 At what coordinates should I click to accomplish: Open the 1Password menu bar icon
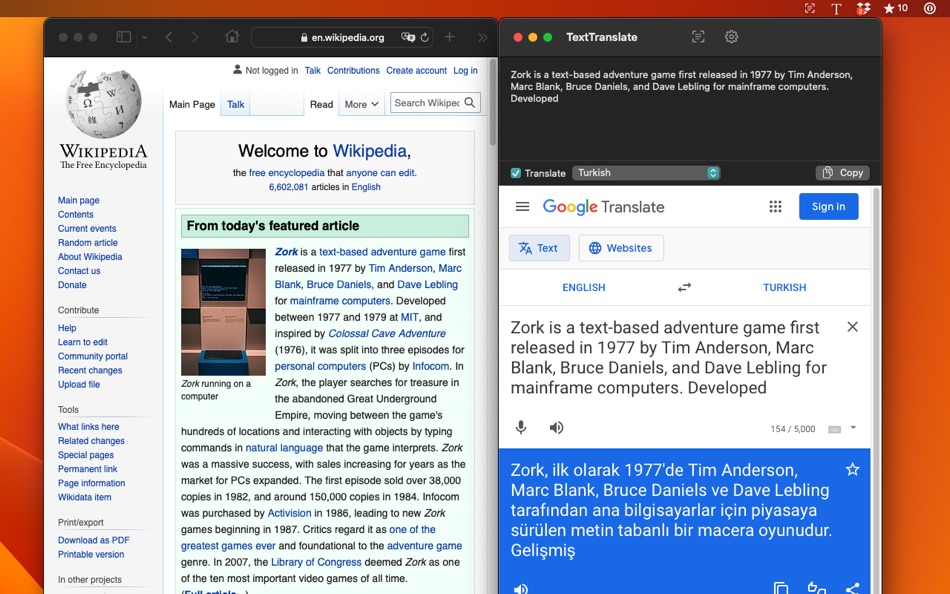click(x=929, y=8)
